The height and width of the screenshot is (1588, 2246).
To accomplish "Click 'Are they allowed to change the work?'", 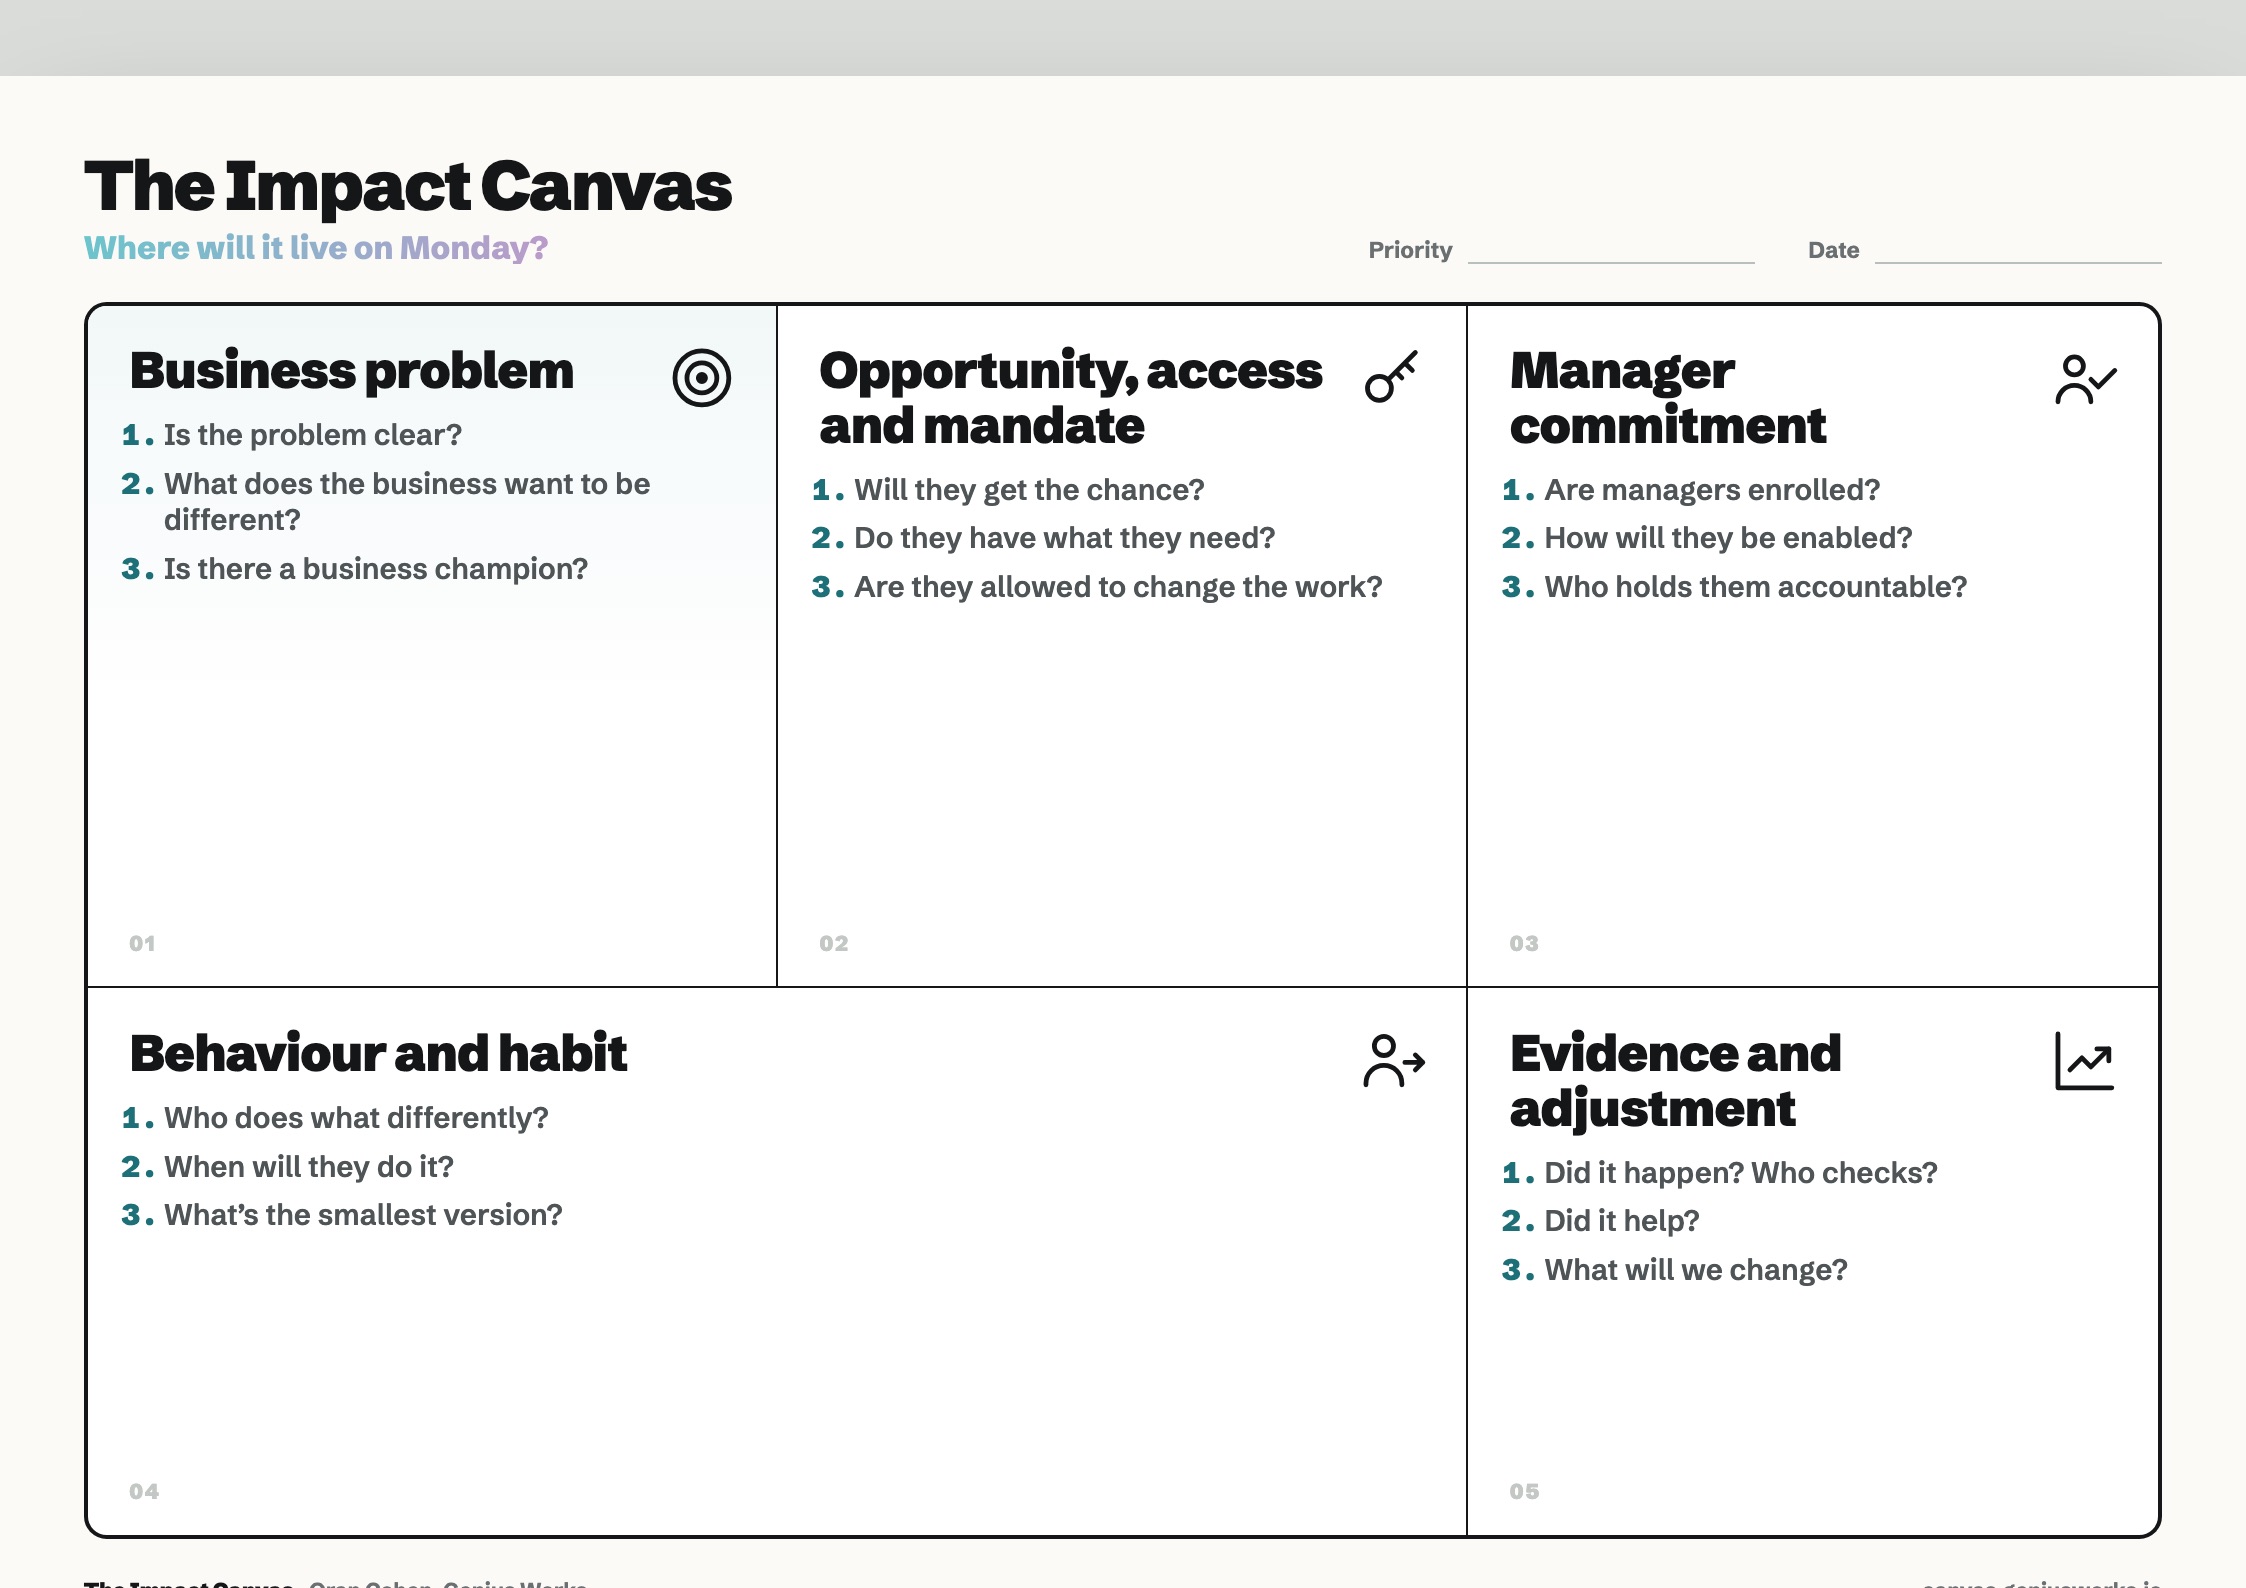I will tap(1118, 587).
